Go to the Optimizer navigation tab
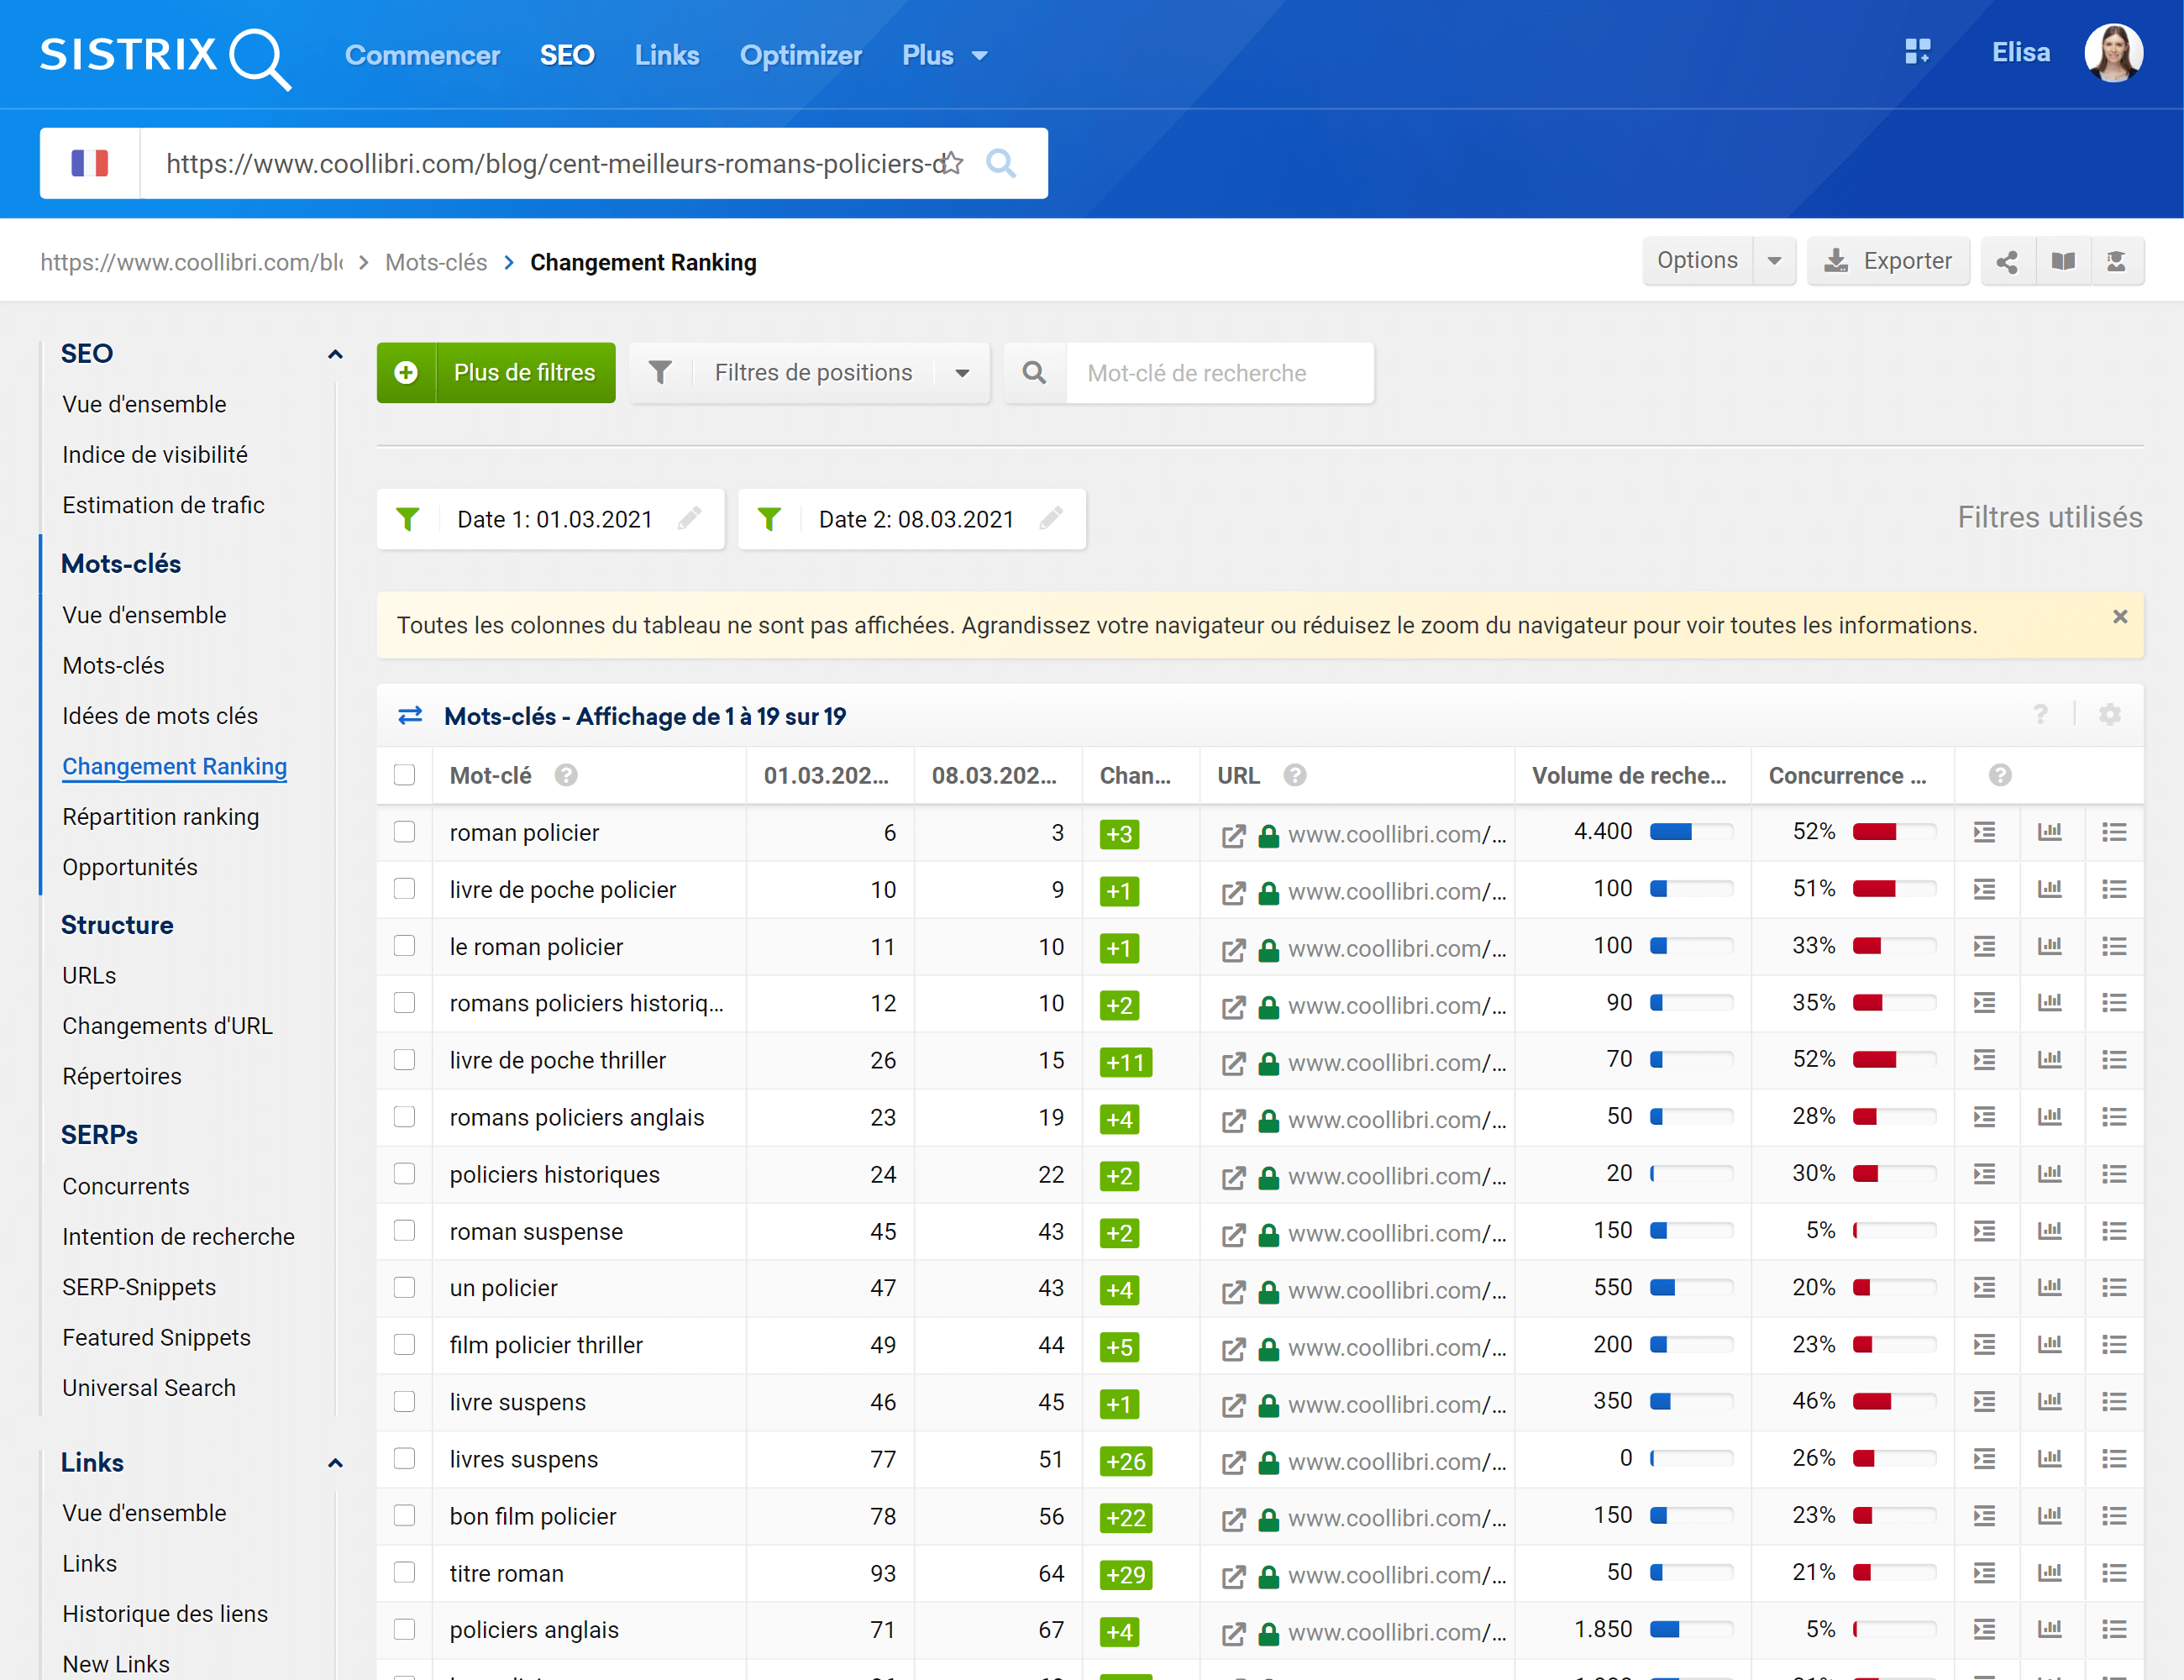This screenshot has height=1680, width=2184. click(x=801, y=56)
